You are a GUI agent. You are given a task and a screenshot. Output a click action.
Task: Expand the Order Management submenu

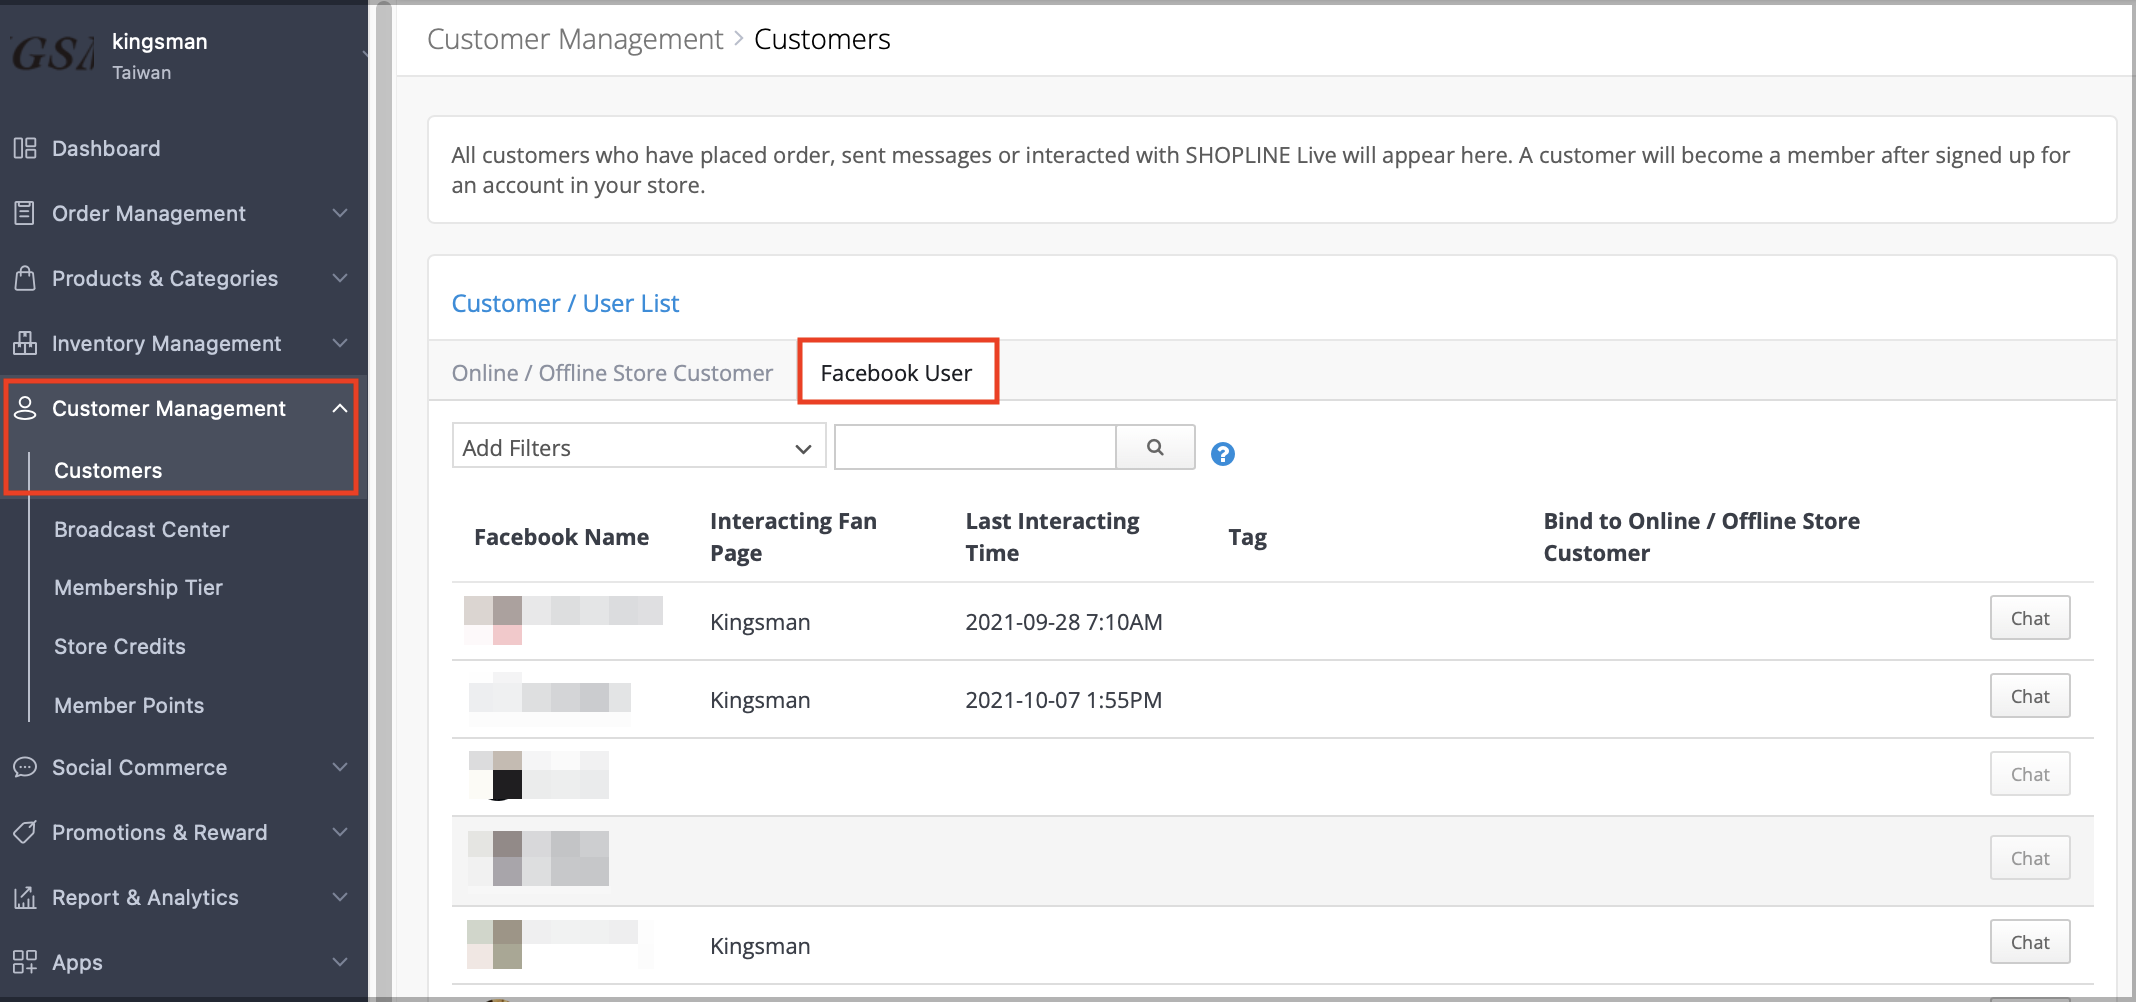click(339, 213)
